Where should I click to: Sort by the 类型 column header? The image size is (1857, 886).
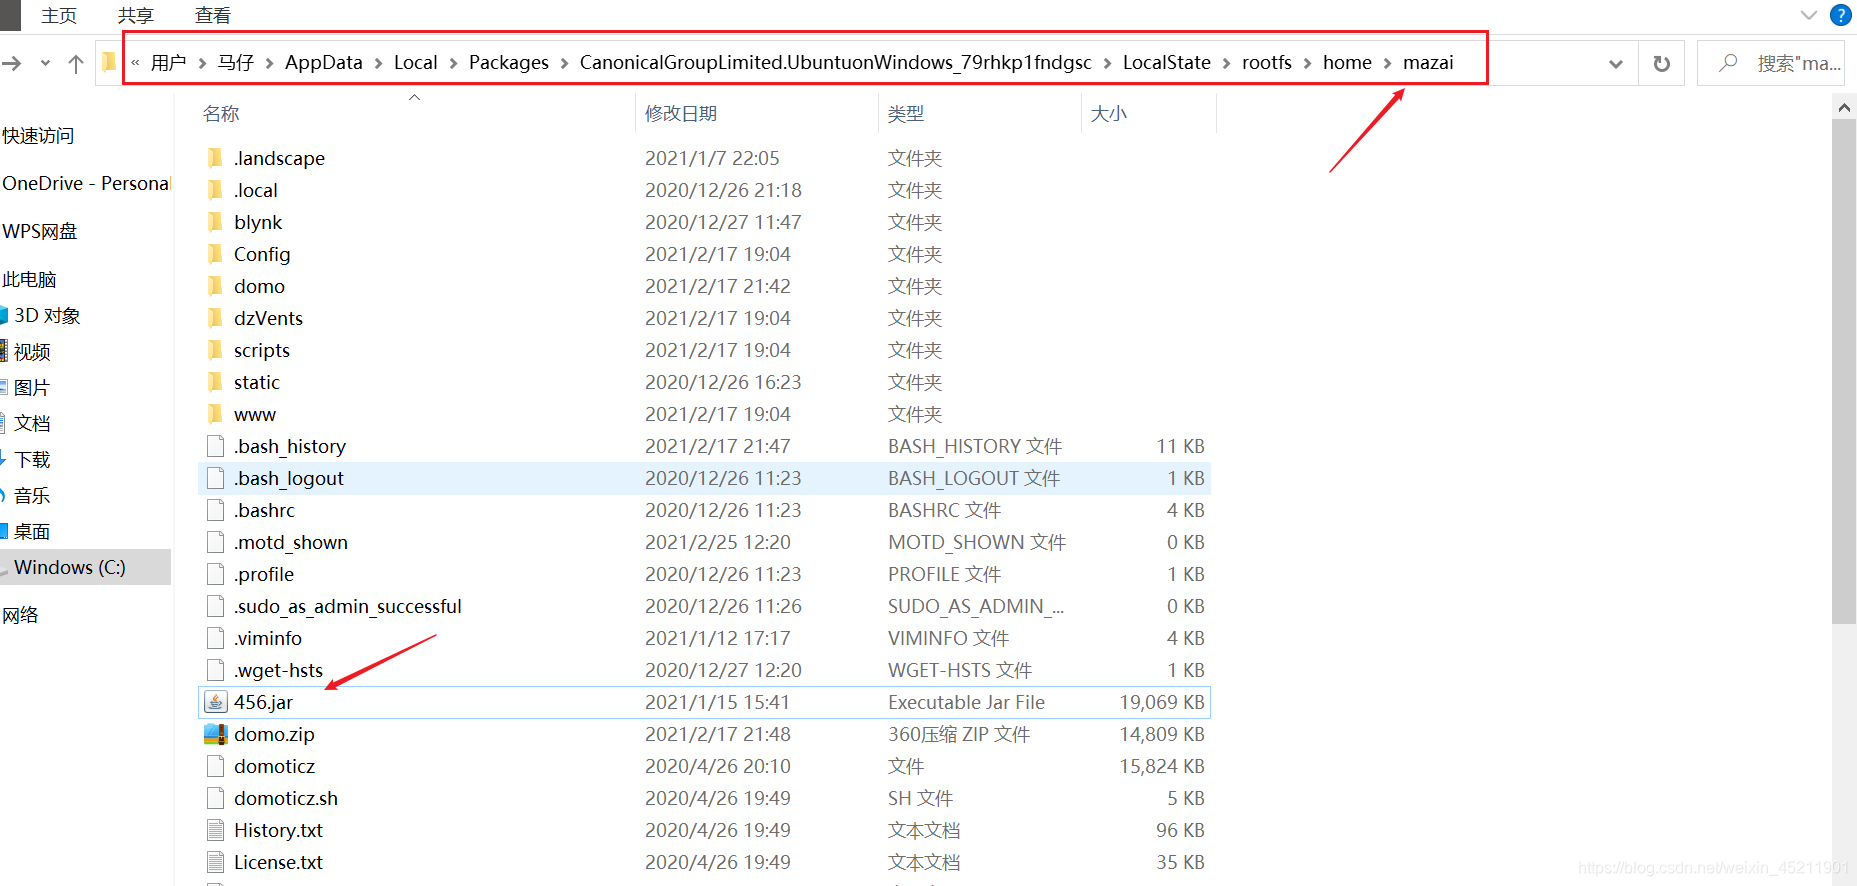(x=906, y=114)
